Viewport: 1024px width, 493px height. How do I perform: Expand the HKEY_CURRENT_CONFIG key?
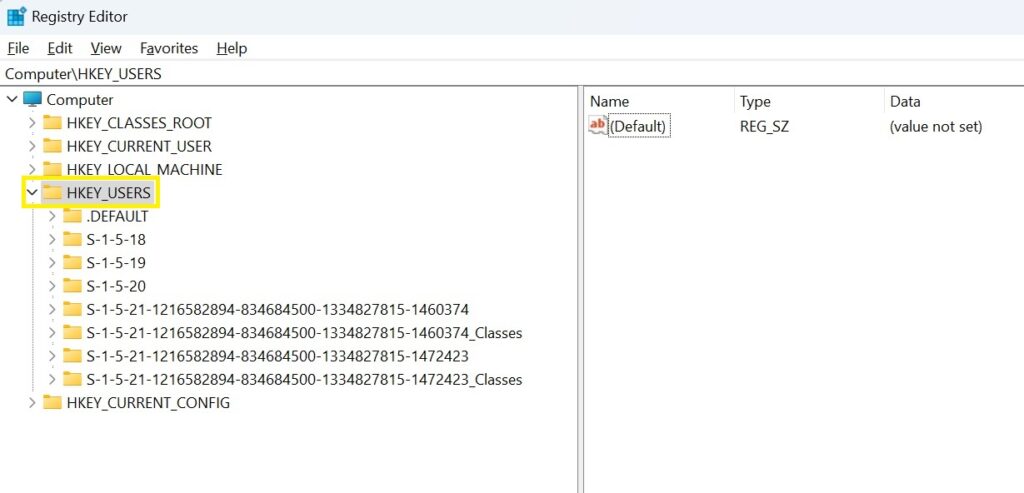(32, 403)
